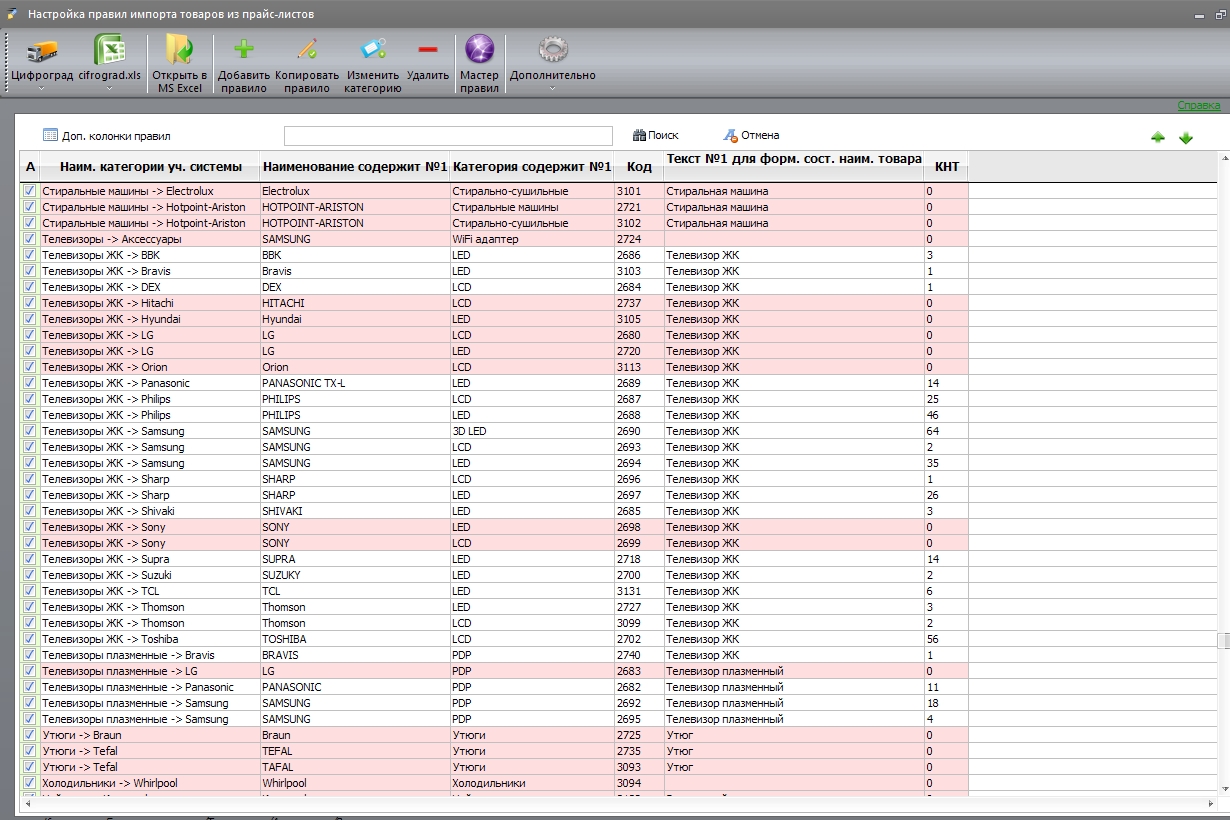Image resolution: width=1230 pixels, height=820 pixels.
Task: Select code cell 2740
Action: point(639,655)
